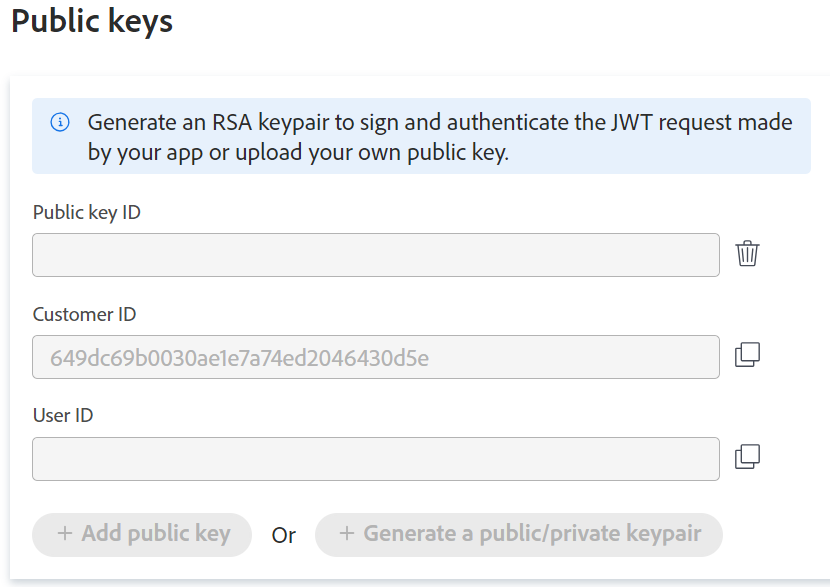Click the Public key ID label
Screen dimensions: 830x587
click(x=86, y=212)
